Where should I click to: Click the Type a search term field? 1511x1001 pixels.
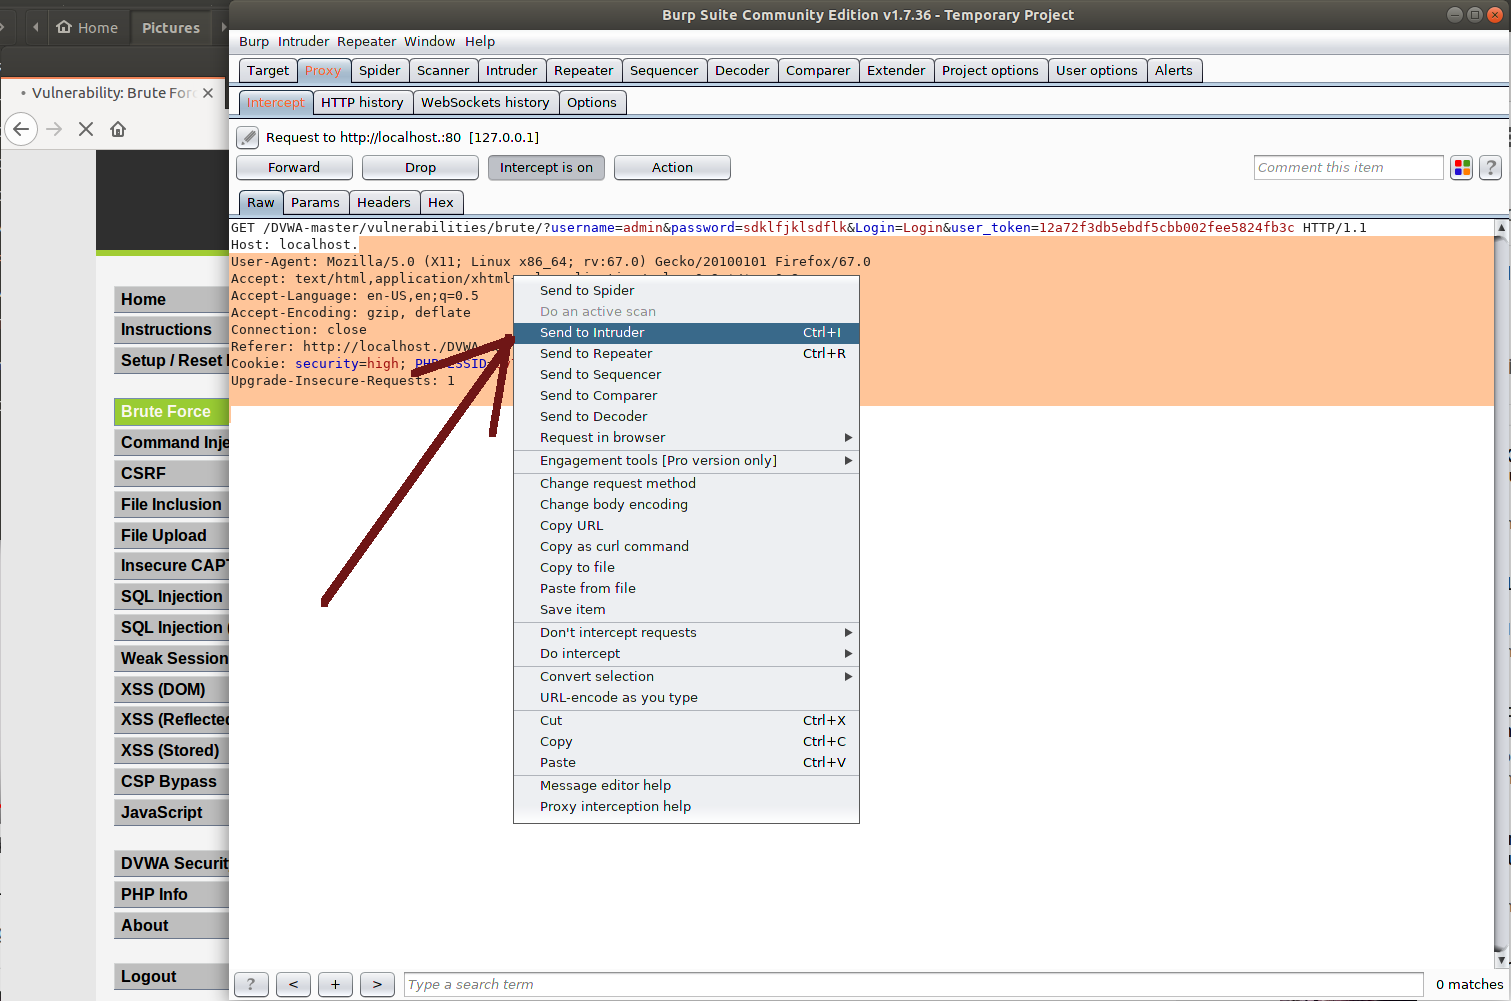pos(913,985)
